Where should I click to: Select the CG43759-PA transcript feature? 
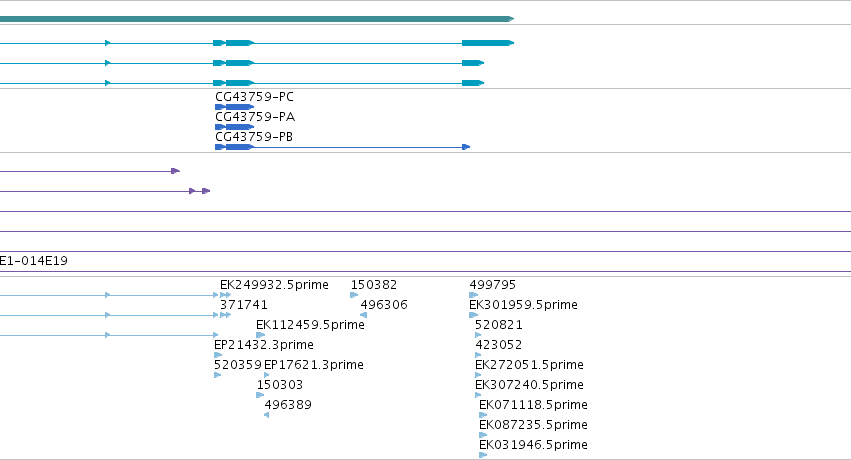pyautogui.click(x=234, y=127)
